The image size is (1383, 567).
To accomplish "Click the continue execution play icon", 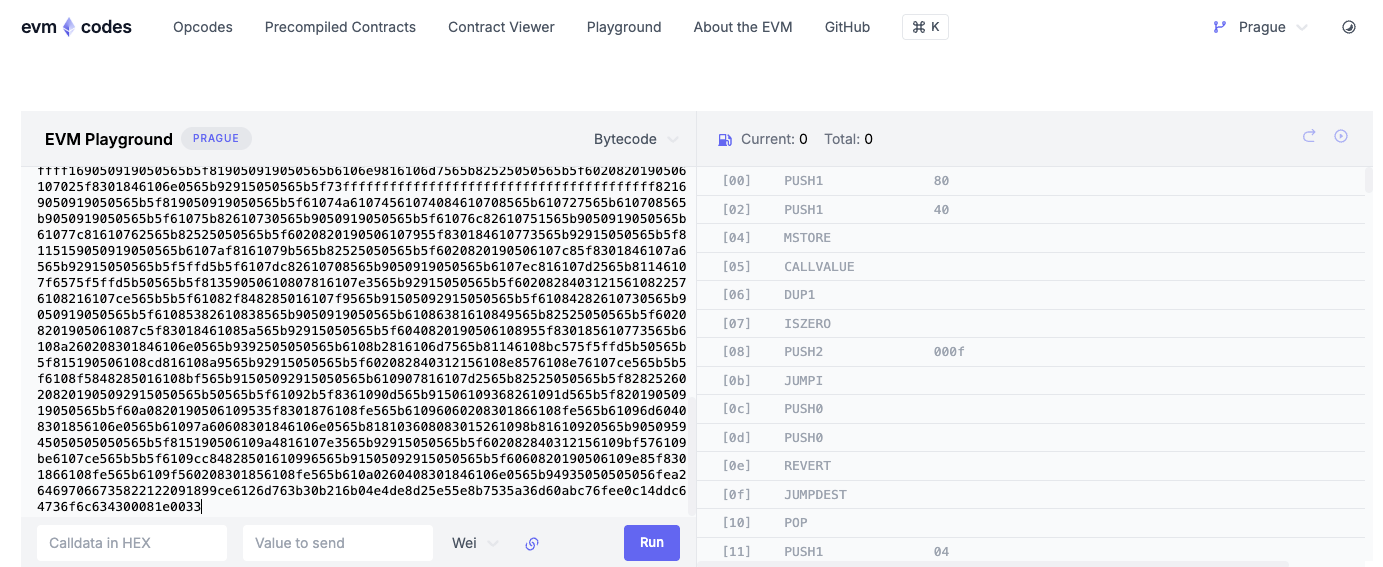I will pyautogui.click(x=1341, y=136).
